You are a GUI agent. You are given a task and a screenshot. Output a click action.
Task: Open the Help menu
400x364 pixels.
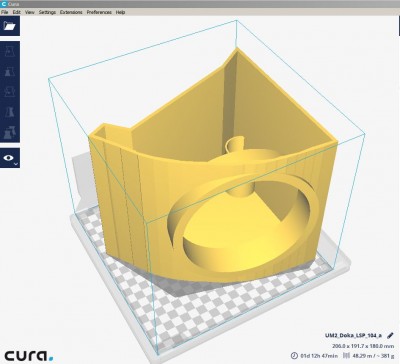pos(120,12)
